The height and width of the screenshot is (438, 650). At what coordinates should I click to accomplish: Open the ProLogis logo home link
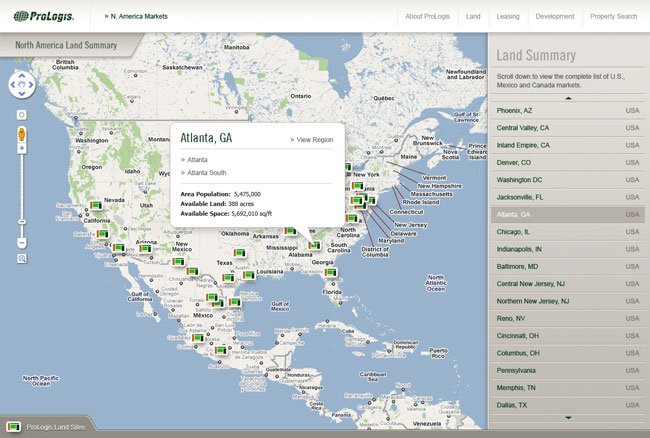pos(44,16)
